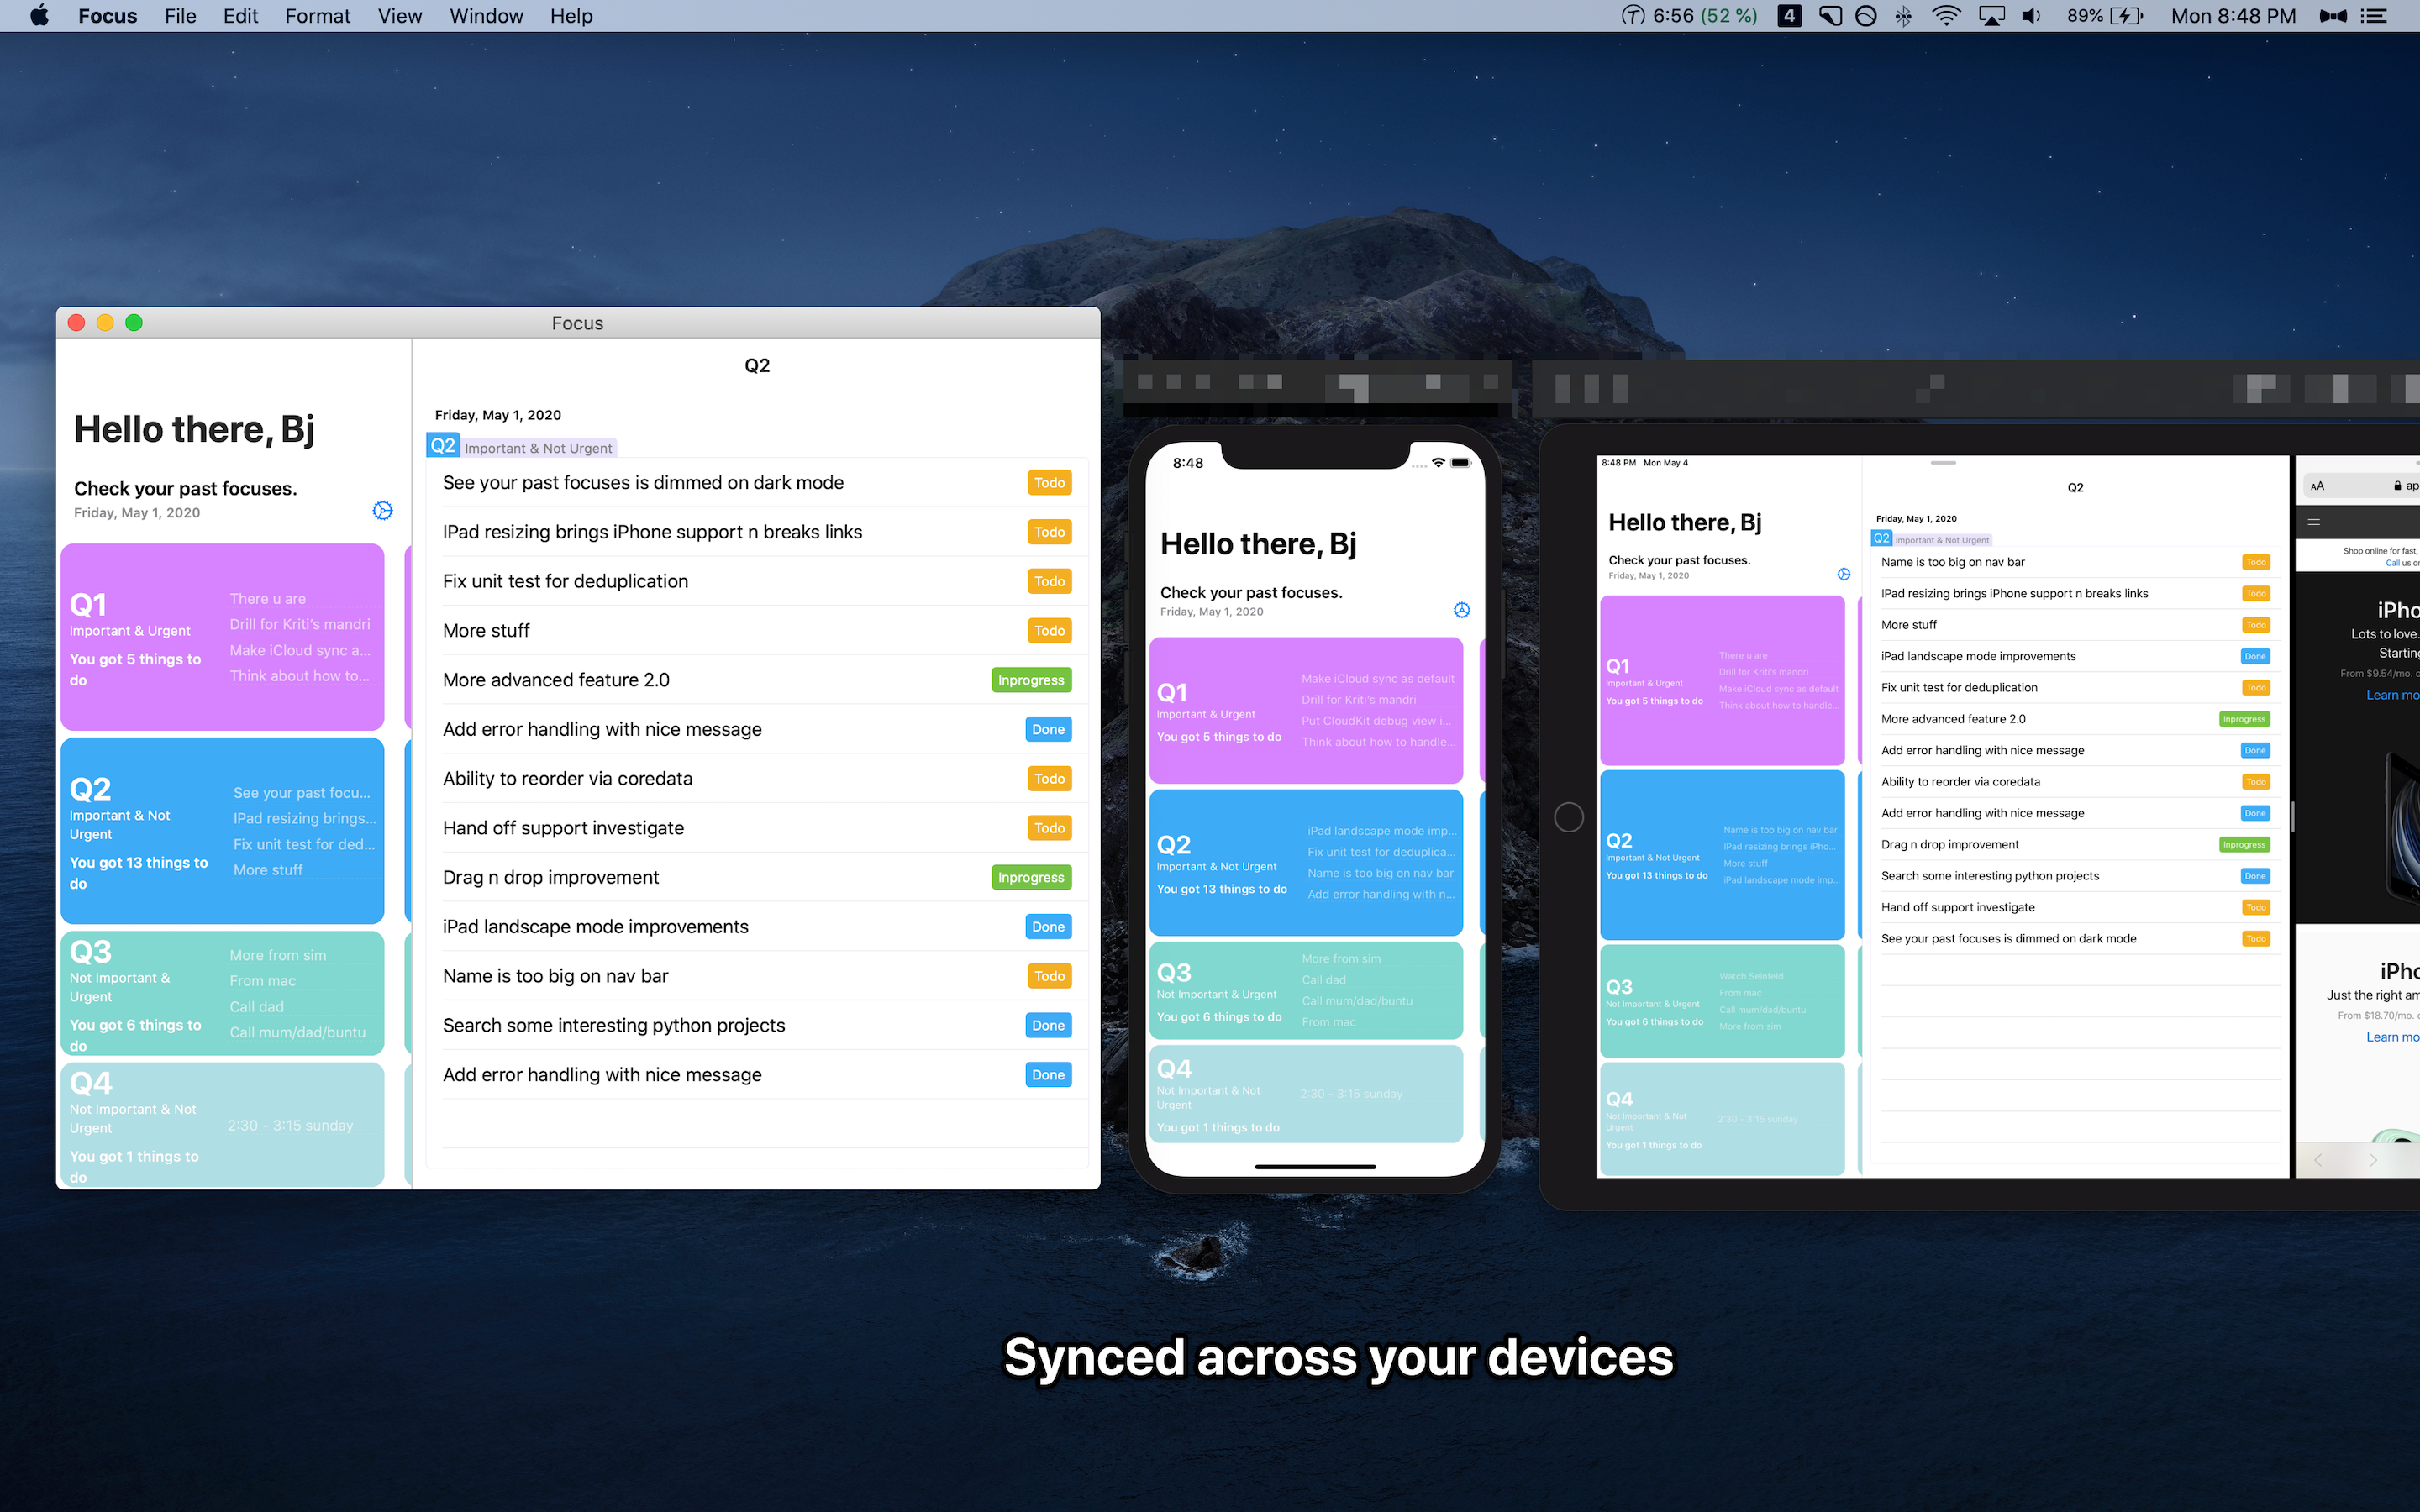Viewport: 2420px width, 1512px height.
Task: Open the Q2 Important & Not Urgent card on Mac
Action: pyautogui.click(x=222, y=831)
